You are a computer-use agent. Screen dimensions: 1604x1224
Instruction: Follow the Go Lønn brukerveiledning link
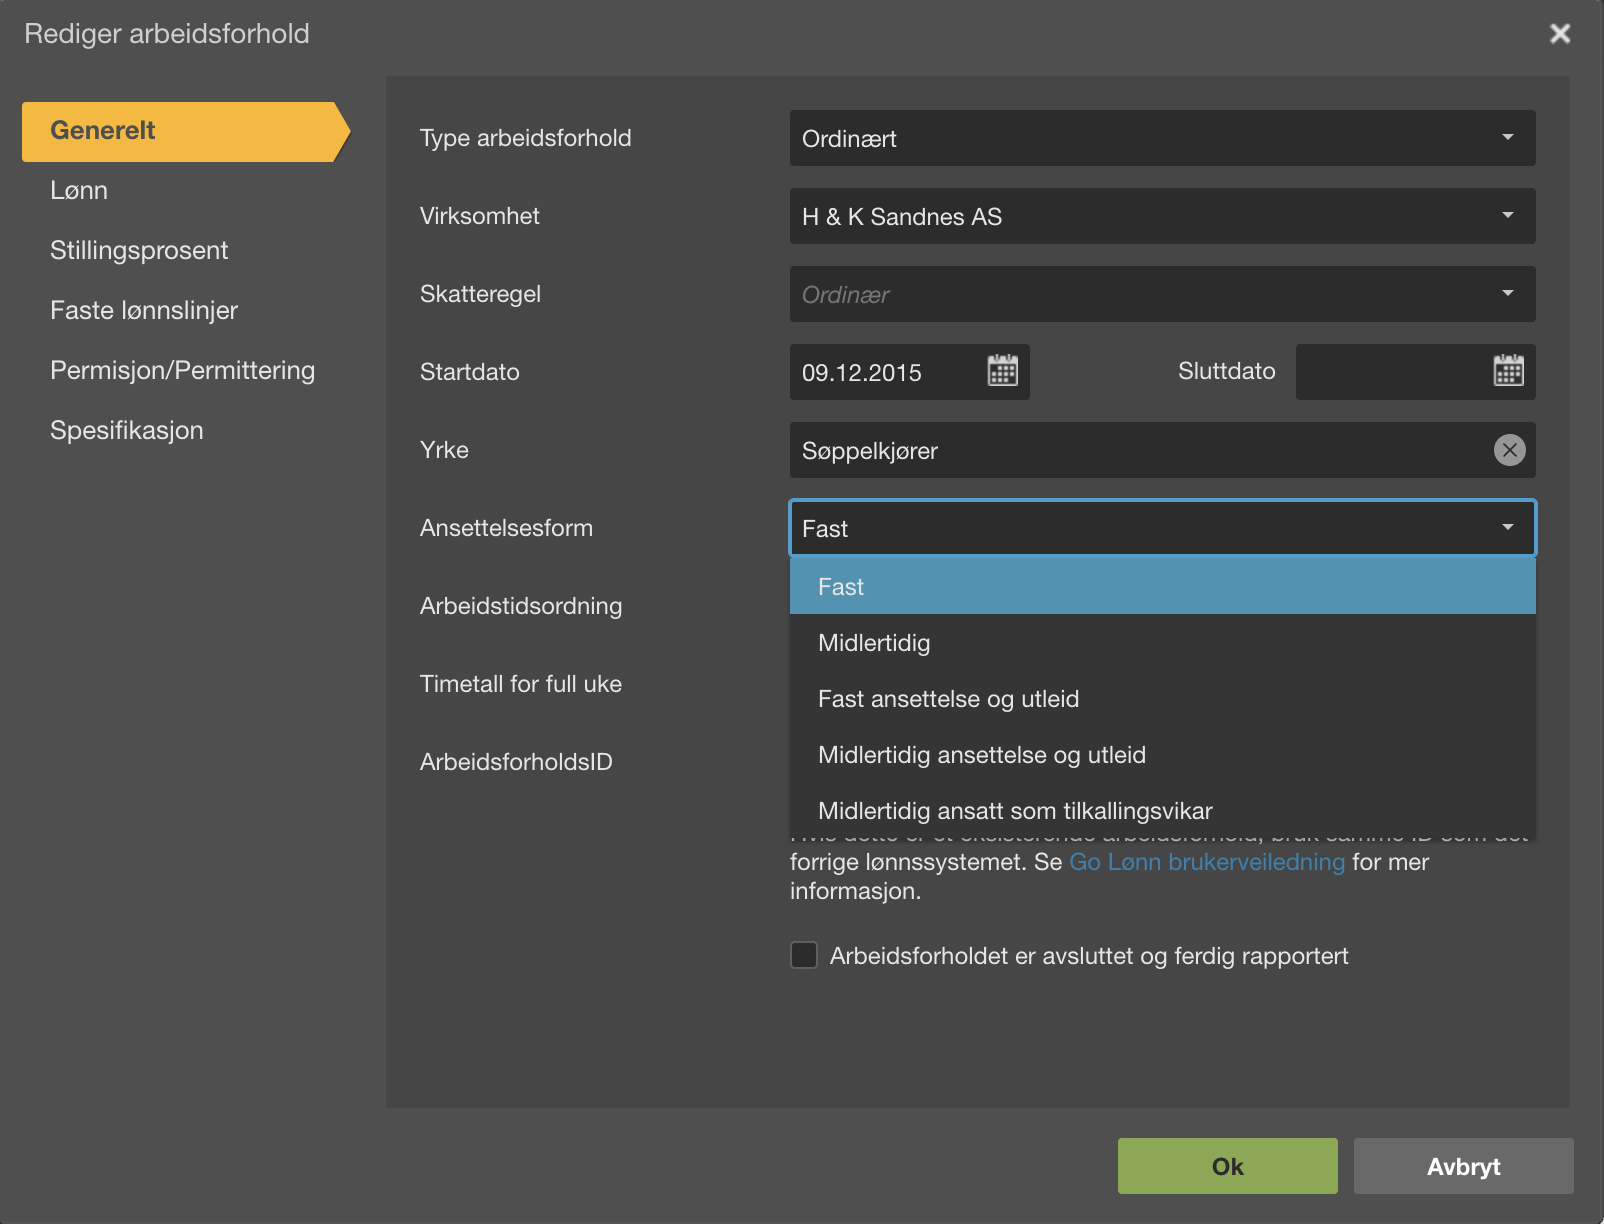point(1207,862)
